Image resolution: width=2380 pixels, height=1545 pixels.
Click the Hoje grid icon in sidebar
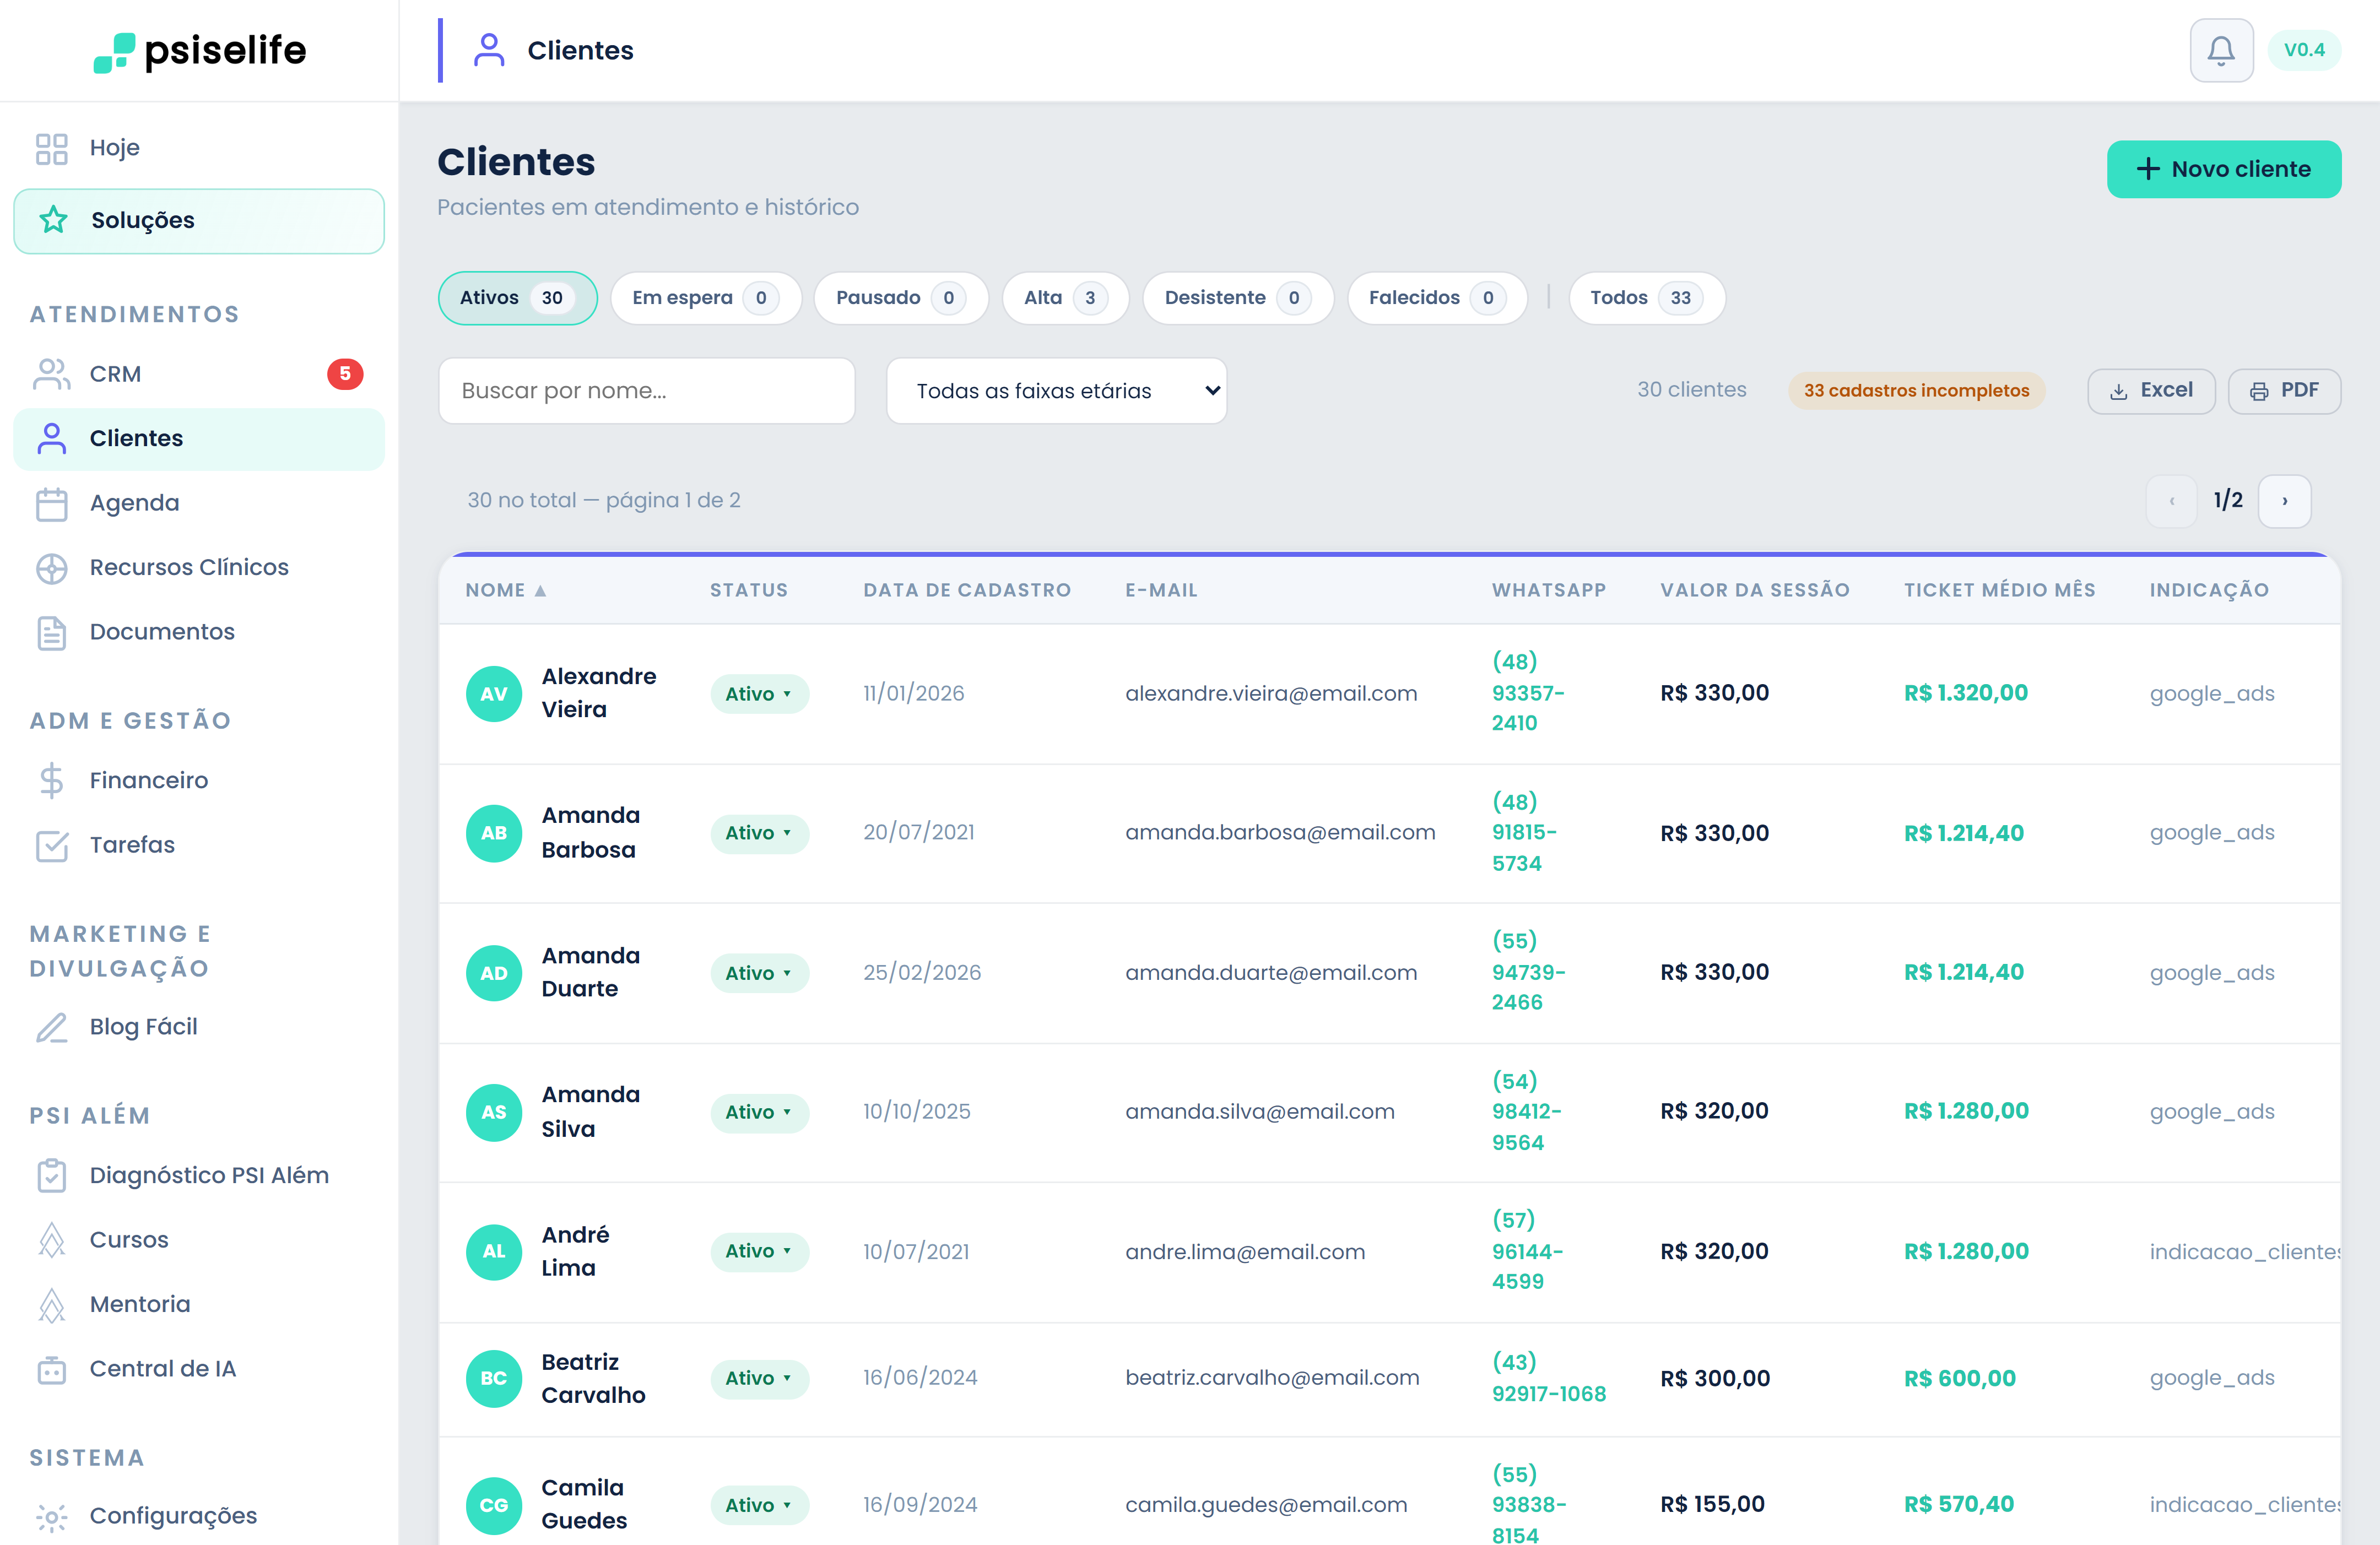[x=51, y=148]
